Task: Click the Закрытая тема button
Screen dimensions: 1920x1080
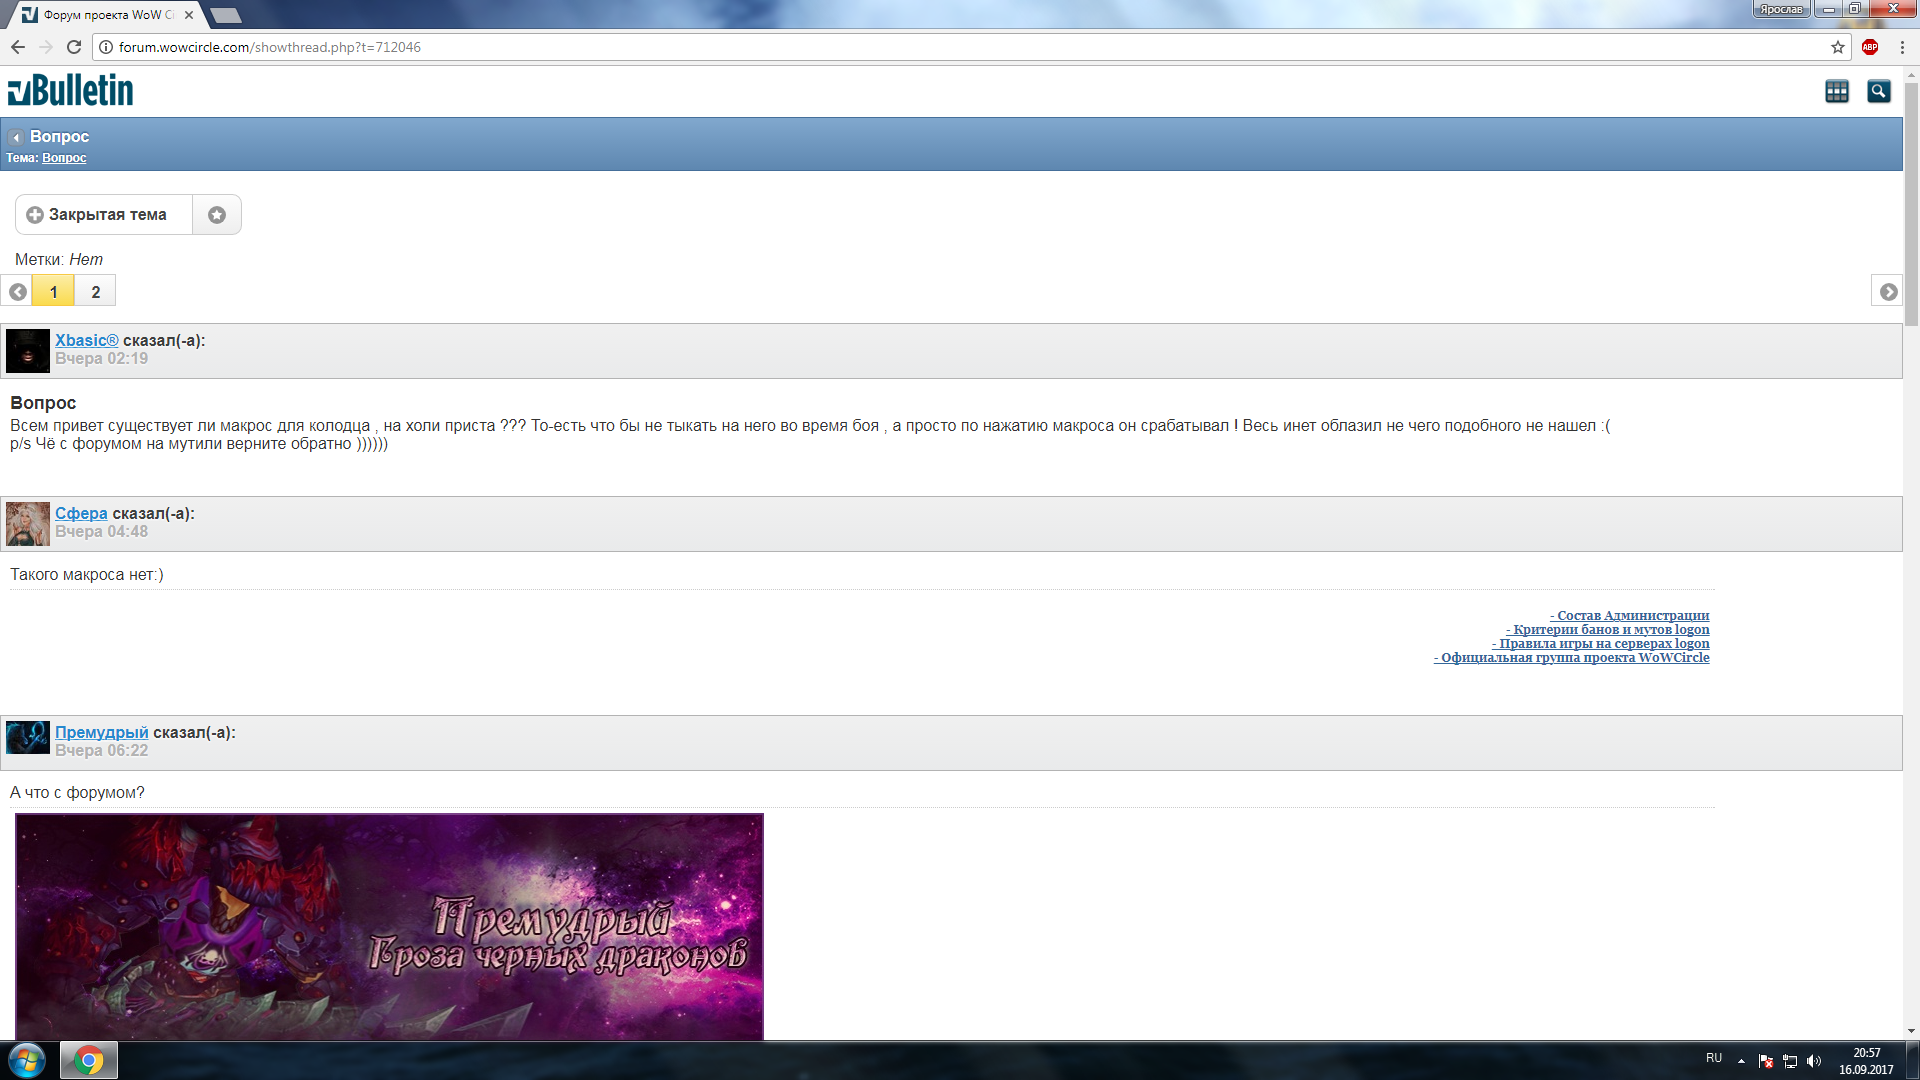Action: pos(104,215)
